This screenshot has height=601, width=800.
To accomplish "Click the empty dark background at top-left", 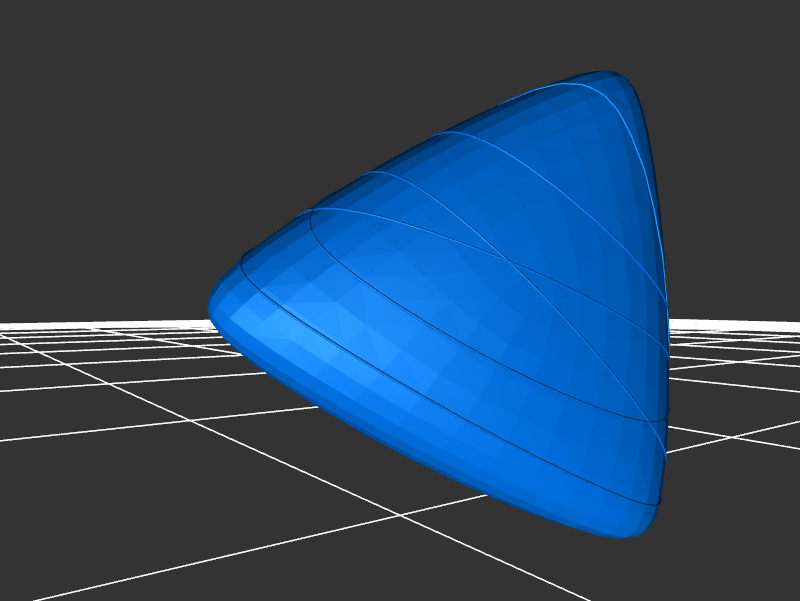I will pyautogui.click(x=100, y=100).
